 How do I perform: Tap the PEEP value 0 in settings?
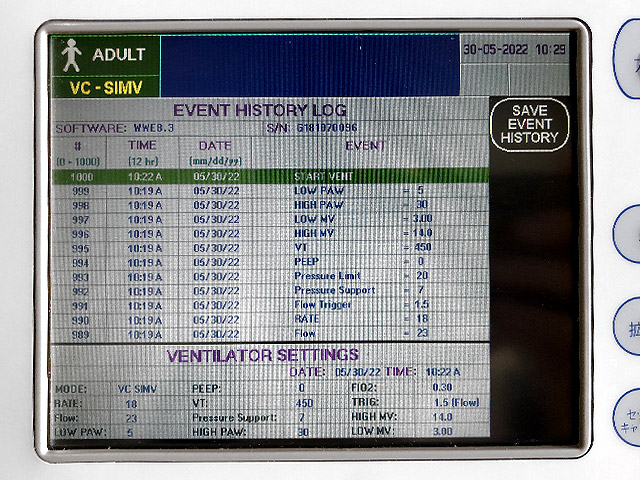[302, 388]
